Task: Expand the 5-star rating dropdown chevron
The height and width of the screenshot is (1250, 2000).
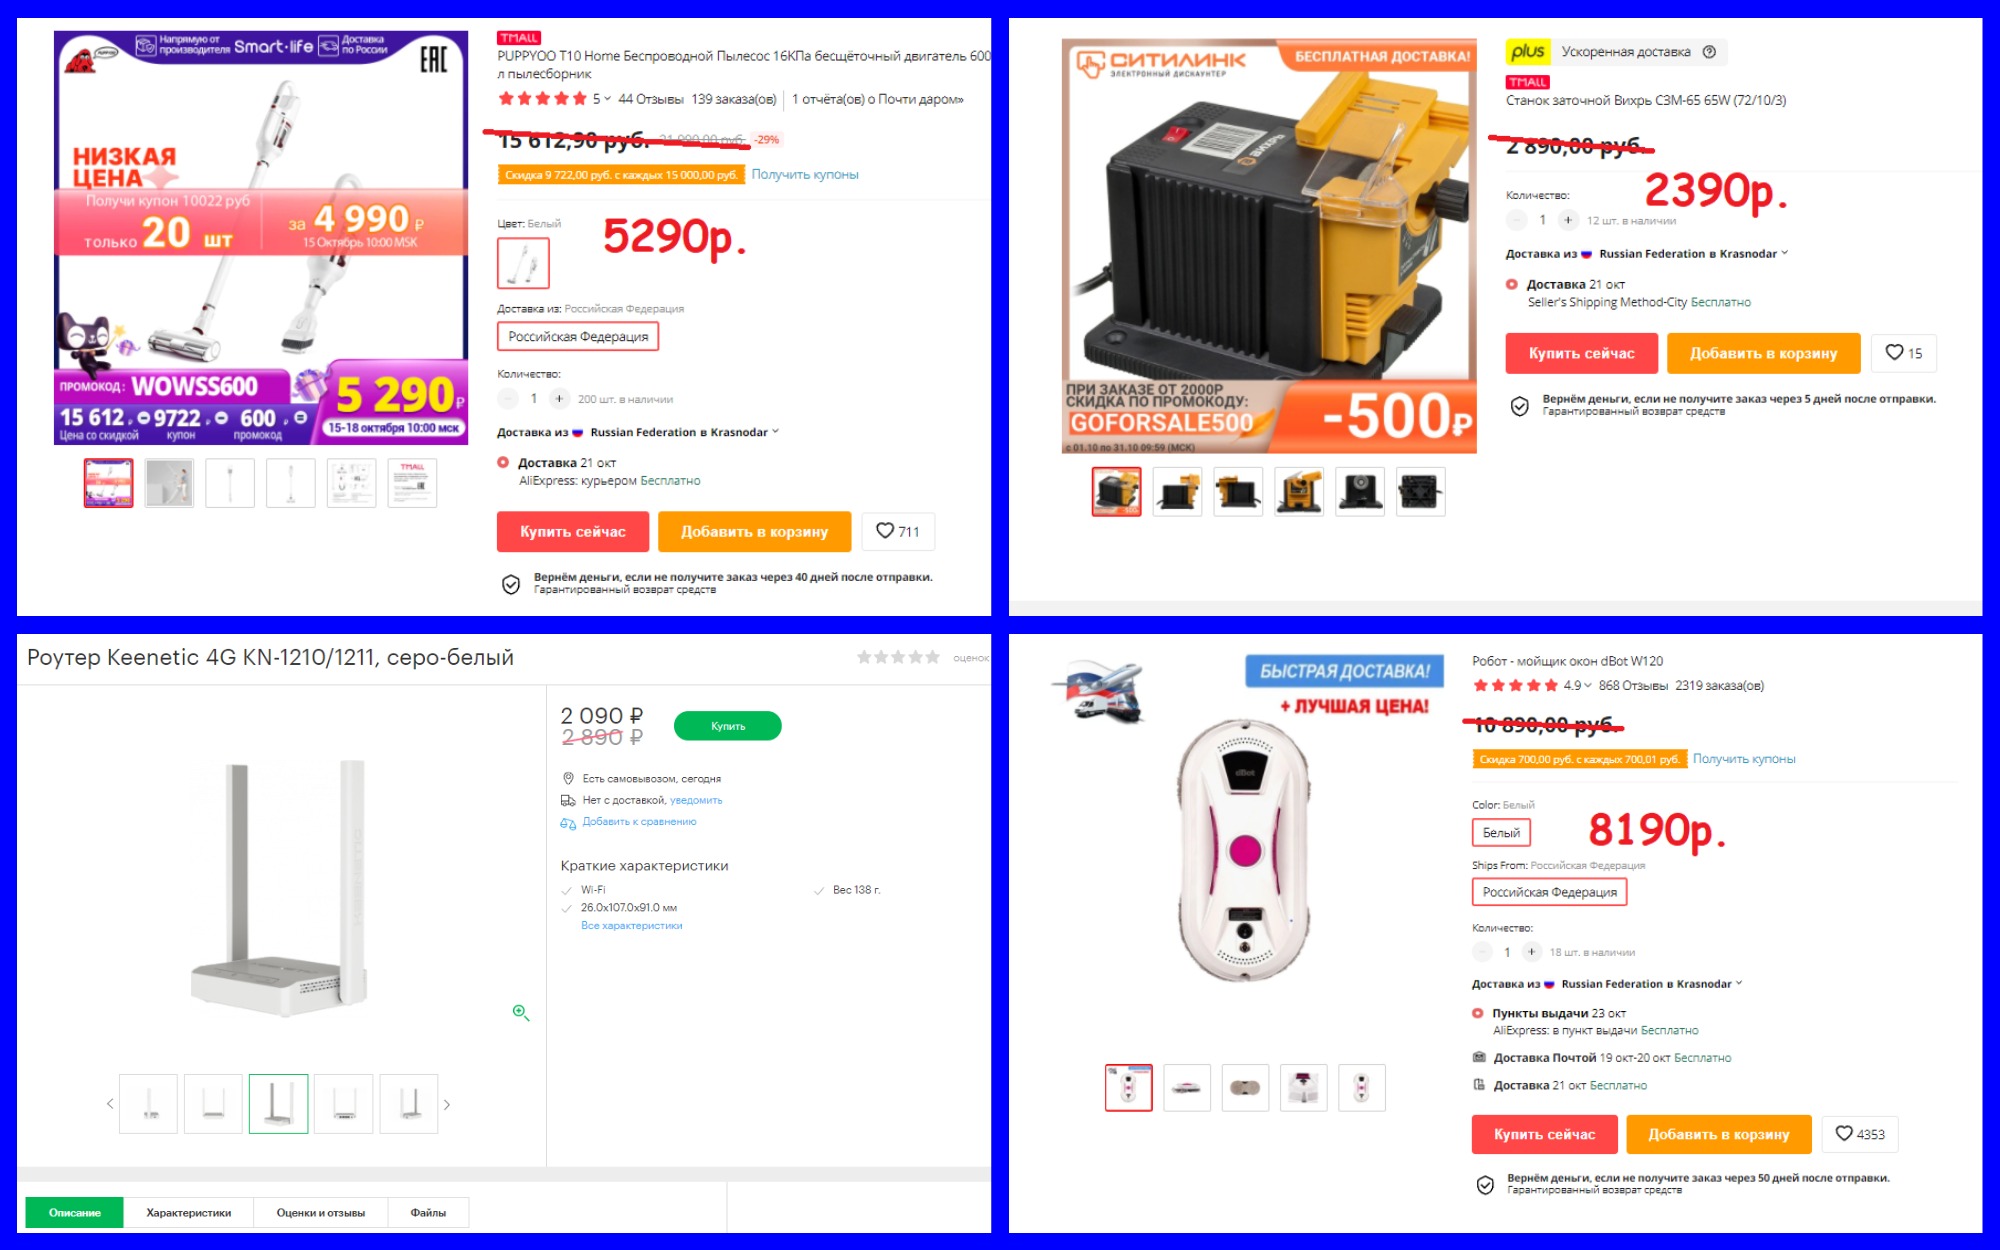Action: click(x=607, y=99)
